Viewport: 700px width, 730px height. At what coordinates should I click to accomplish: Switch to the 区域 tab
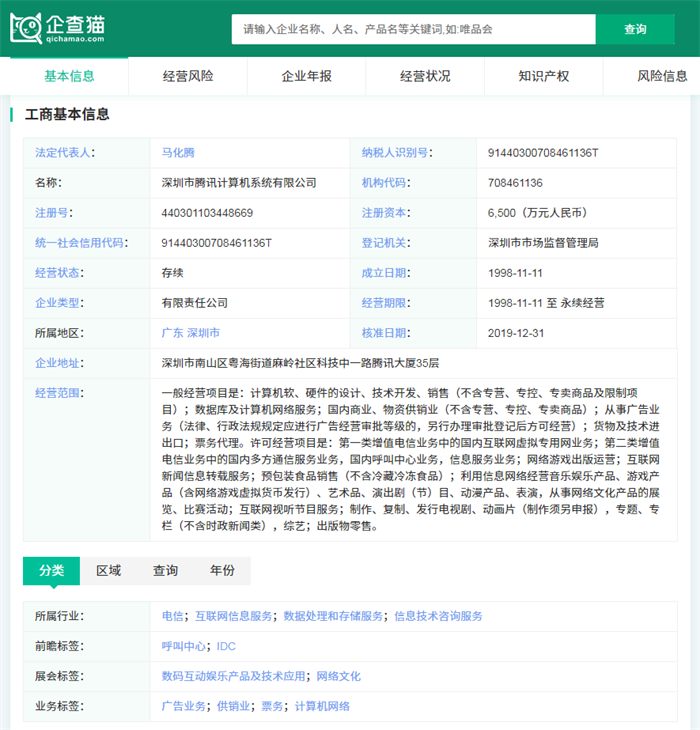point(108,570)
